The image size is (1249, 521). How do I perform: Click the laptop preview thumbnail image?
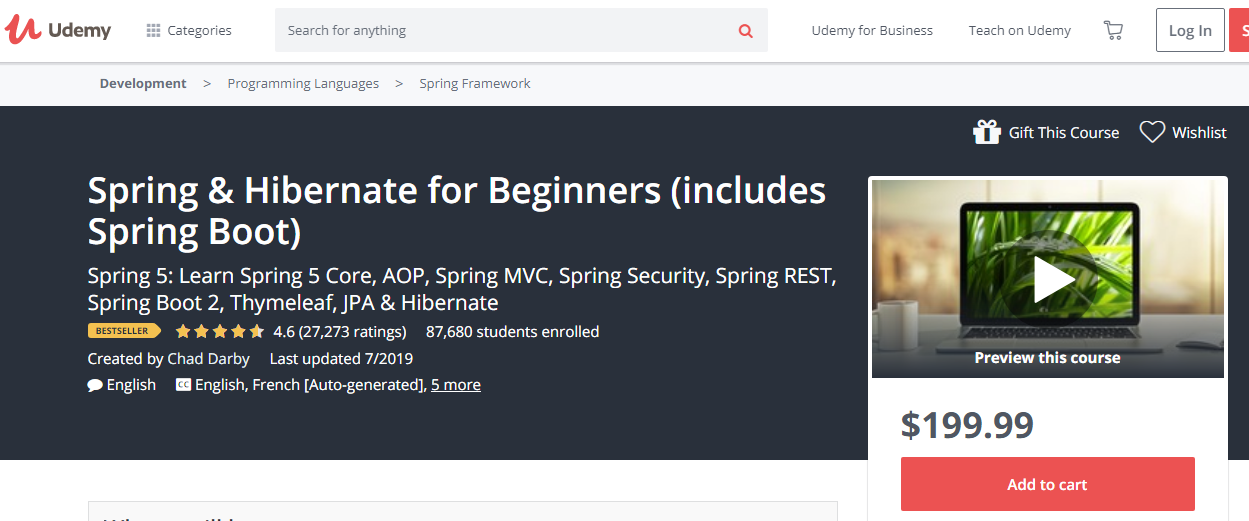(1048, 279)
